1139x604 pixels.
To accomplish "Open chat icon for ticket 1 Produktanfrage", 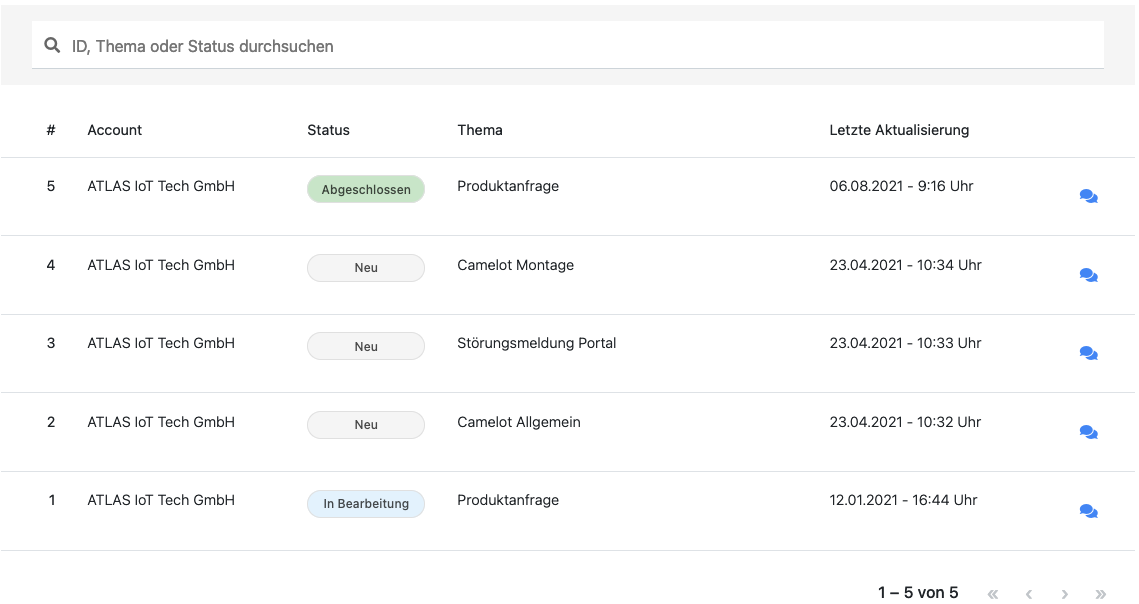I will tap(1088, 511).
